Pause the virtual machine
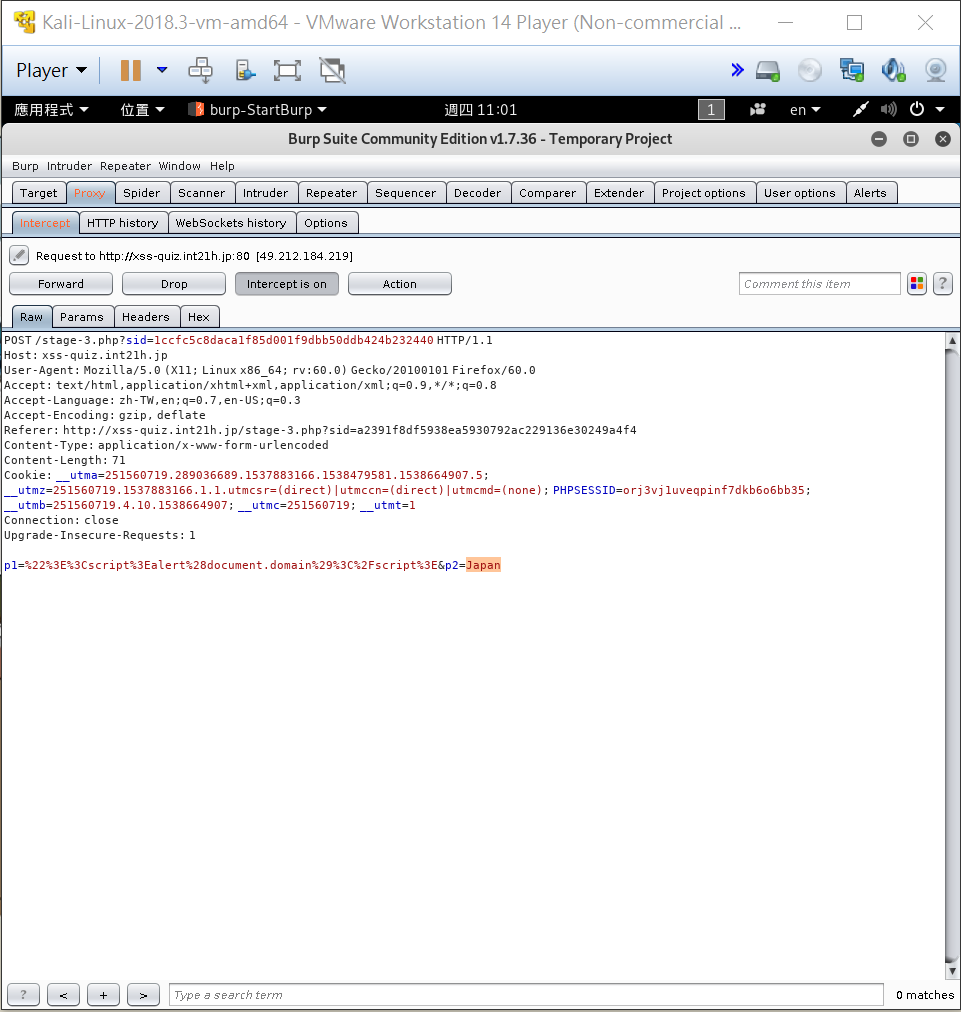 click(130, 70)
